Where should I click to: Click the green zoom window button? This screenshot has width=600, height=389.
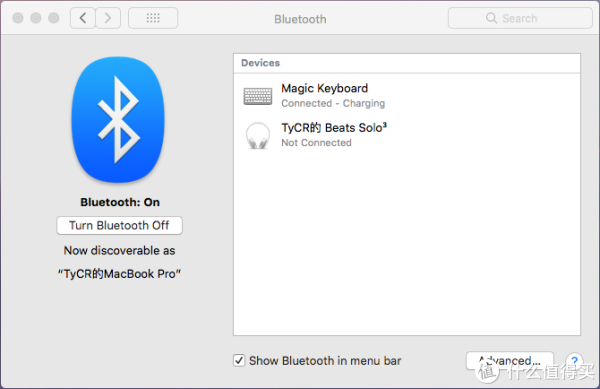54,18
